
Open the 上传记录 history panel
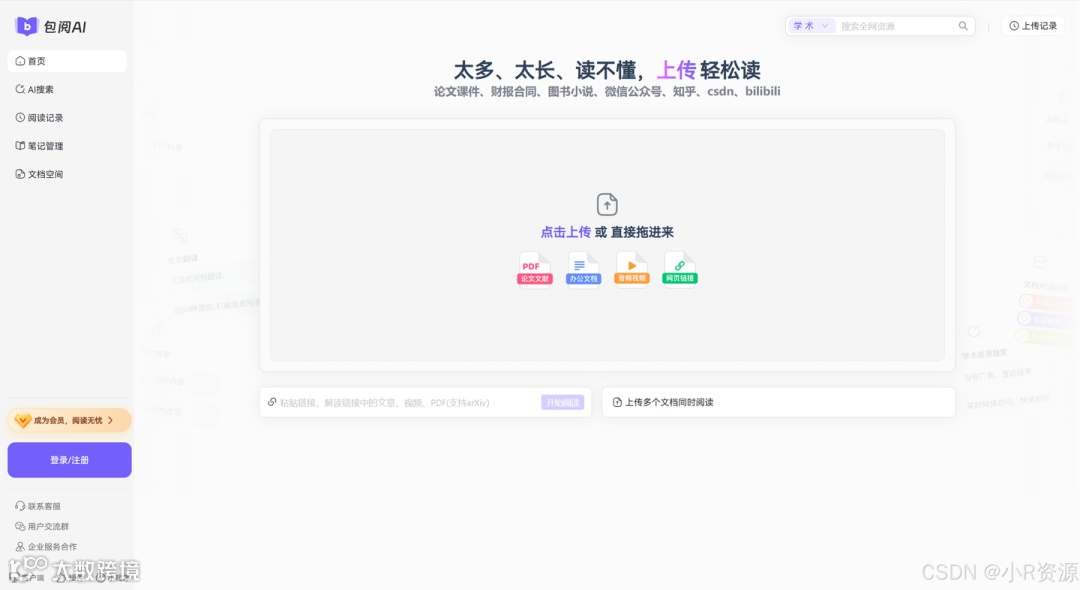point(1034,25)
